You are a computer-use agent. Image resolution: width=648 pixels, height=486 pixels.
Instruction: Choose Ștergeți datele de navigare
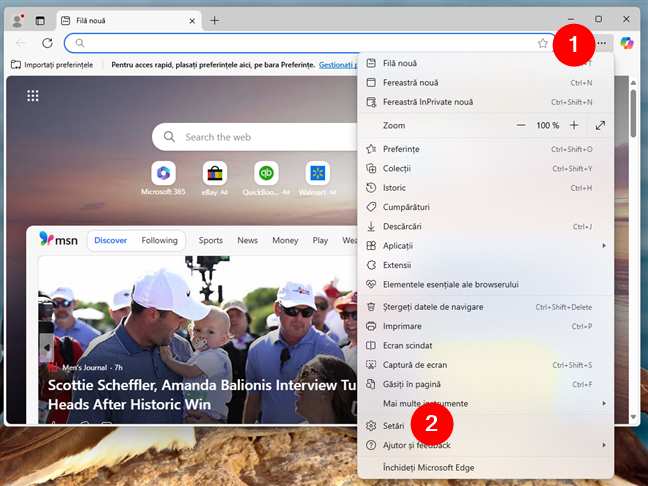(485, 307)
